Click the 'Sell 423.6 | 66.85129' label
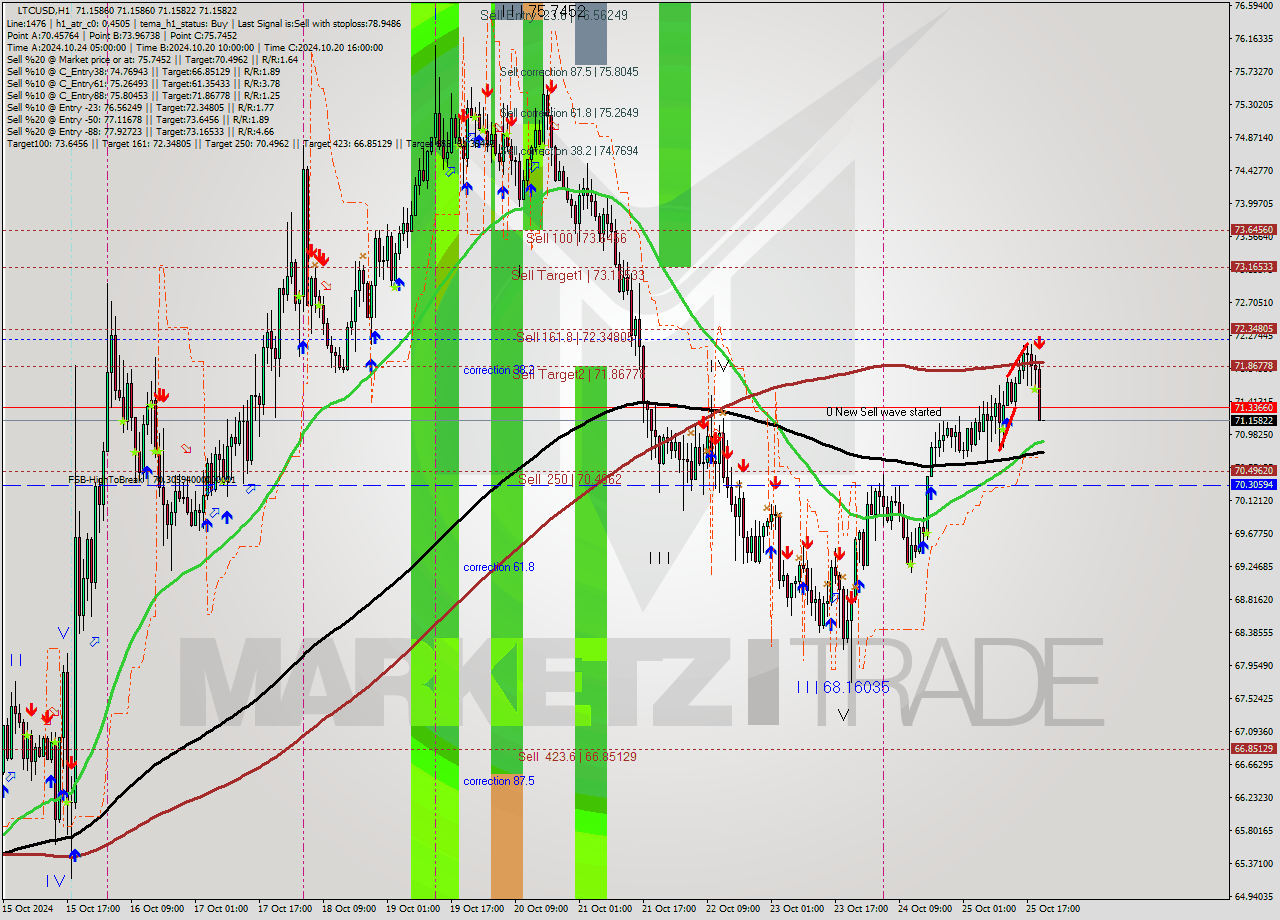The image size is (1280, 920). pos(577,757)
